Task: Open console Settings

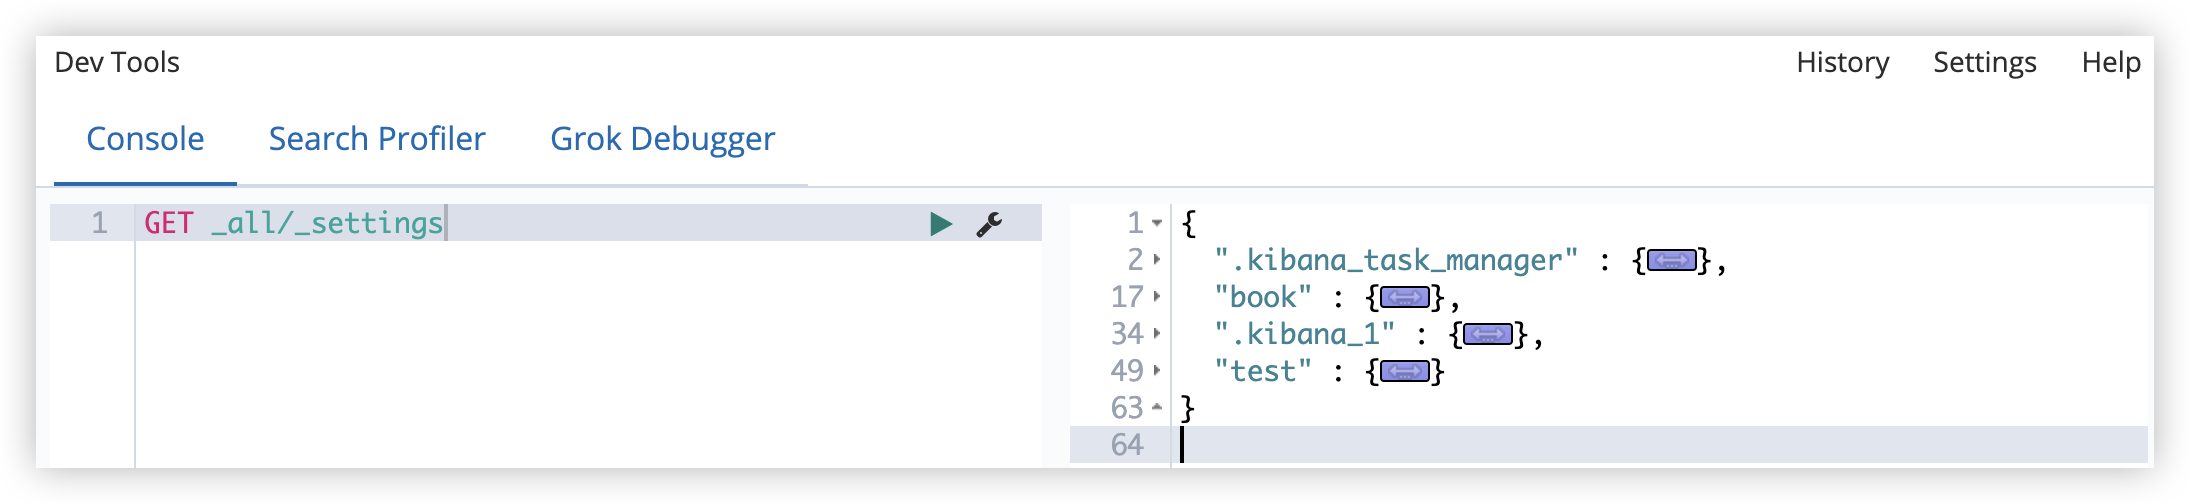Action: [x=1984, y=63]
